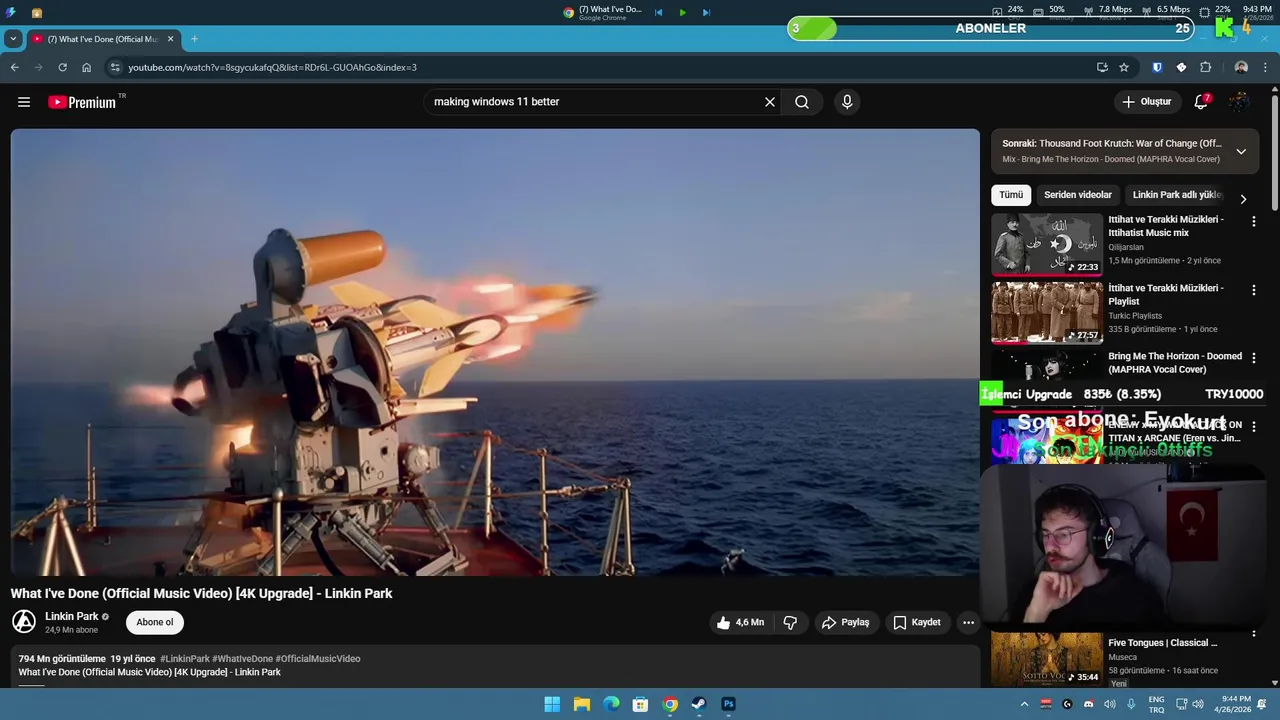This screenshot has width=1280, height=720.
Task: Go to previous track in top bar
Action: [658, 12]
